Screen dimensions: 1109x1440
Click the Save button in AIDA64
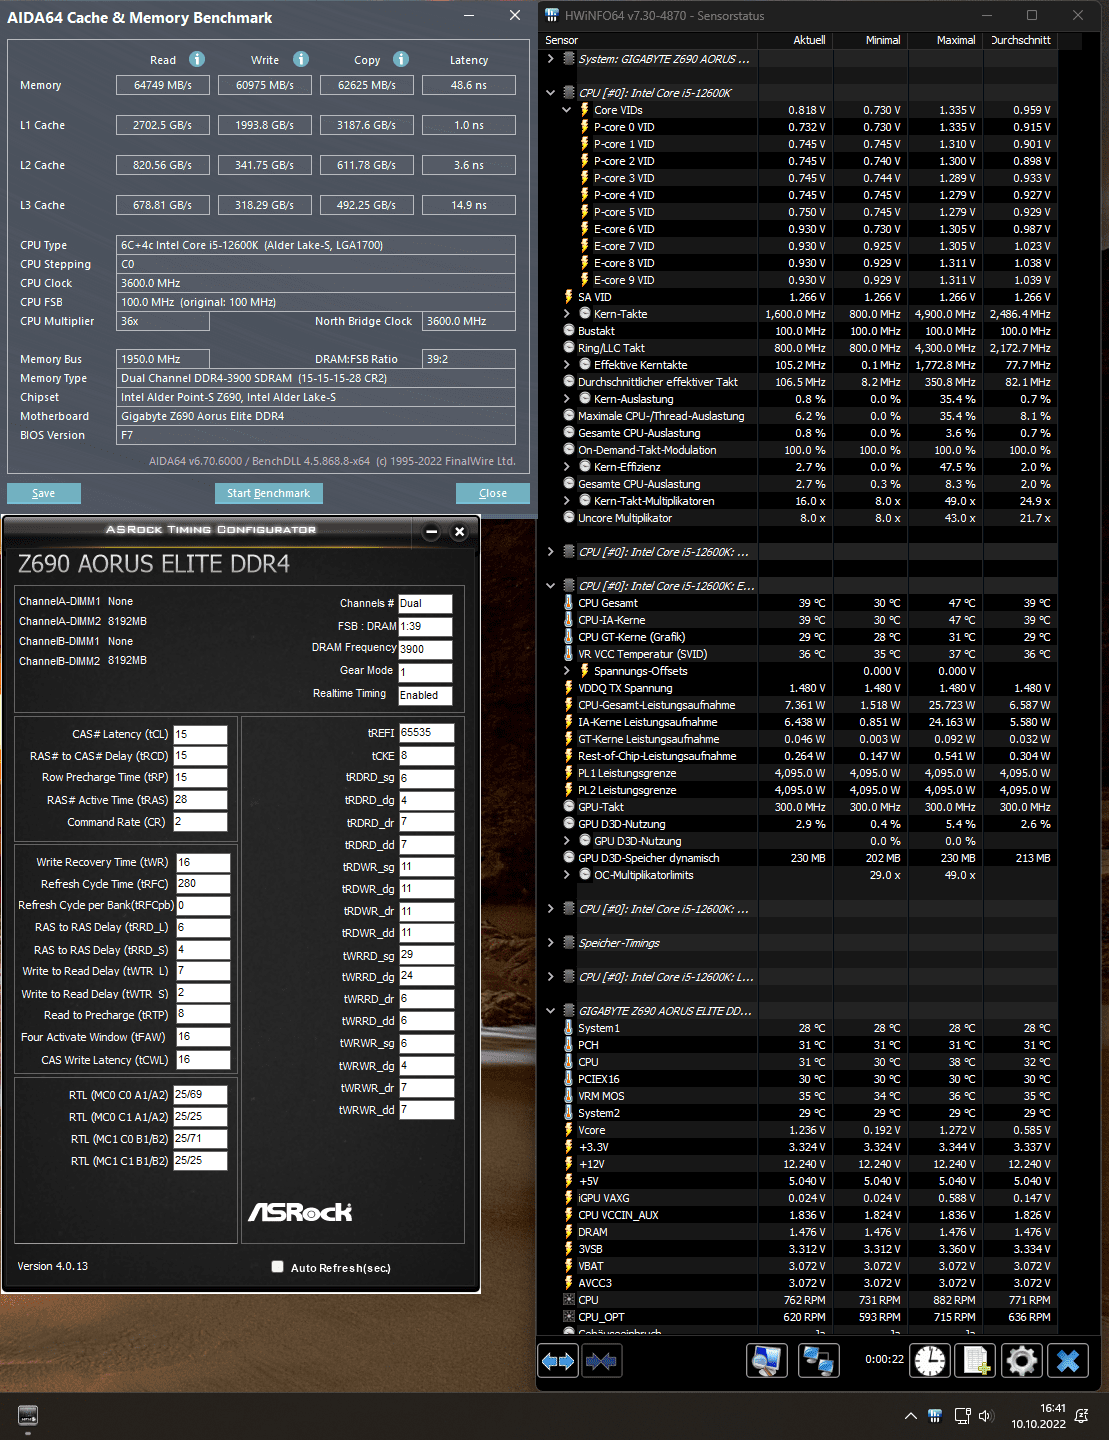[x=44, y=493]
